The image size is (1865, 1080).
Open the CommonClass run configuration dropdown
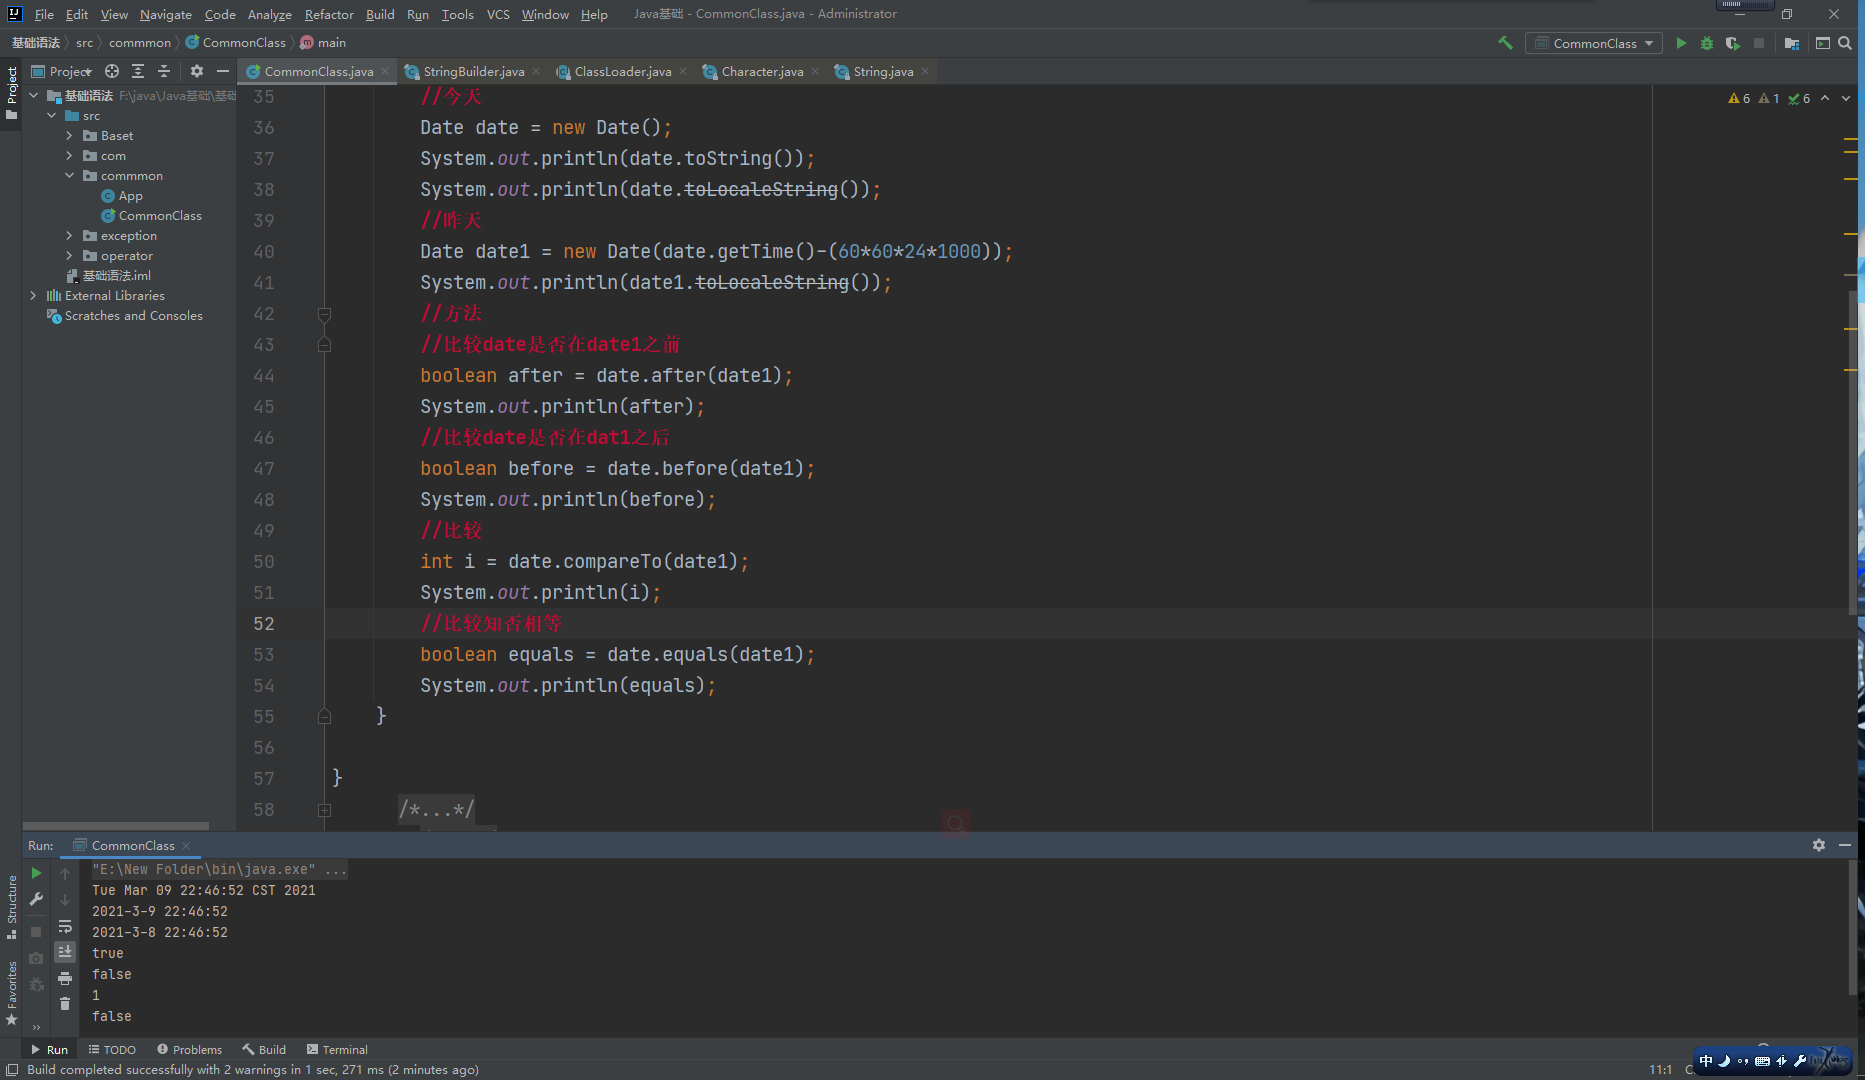coord(1593,43)
